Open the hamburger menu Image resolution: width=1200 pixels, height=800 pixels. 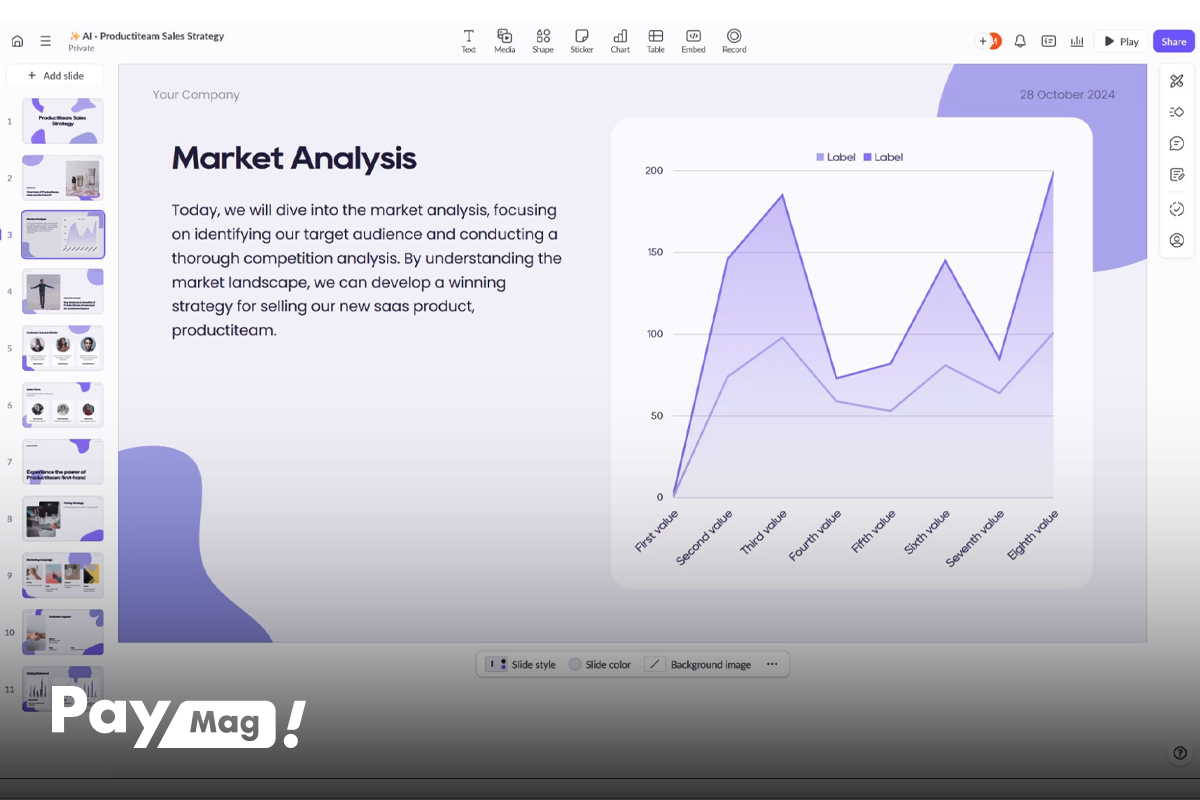tap(45, 41)
